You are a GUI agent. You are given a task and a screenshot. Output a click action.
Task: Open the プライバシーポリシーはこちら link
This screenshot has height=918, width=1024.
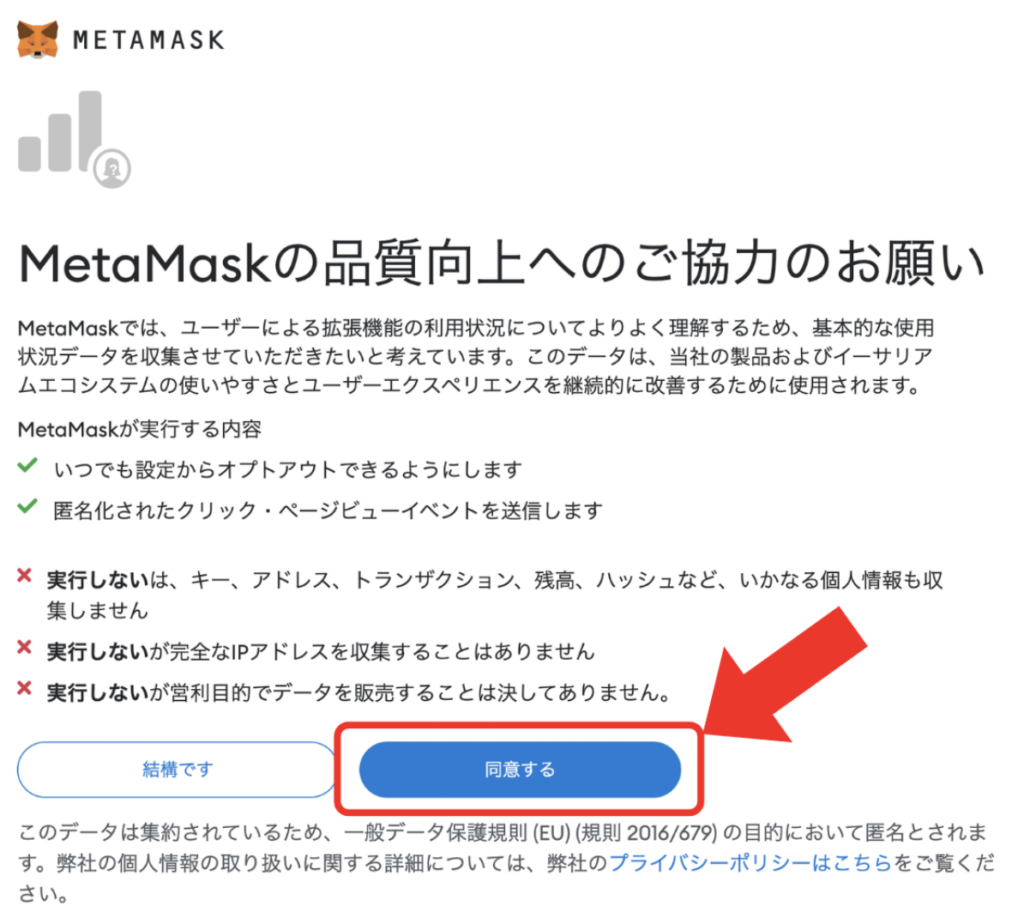click(750, 863)
